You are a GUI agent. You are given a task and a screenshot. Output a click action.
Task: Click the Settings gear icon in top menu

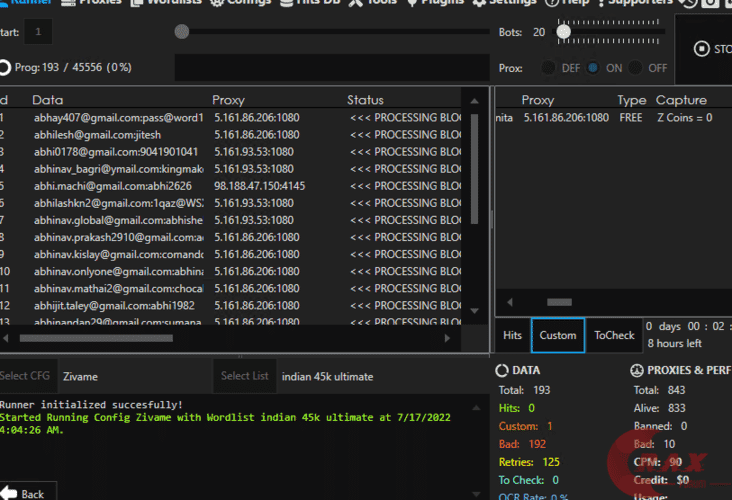tap(478, 3)
